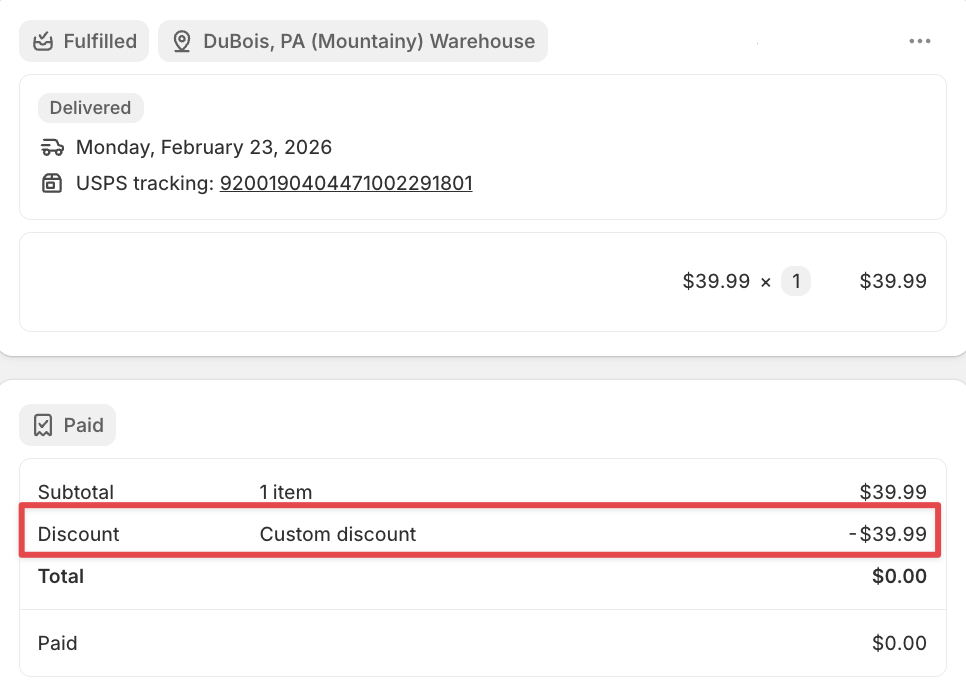Click the Fulfilled status badge
Screen dimensions: 966x694
pos(84,41)
